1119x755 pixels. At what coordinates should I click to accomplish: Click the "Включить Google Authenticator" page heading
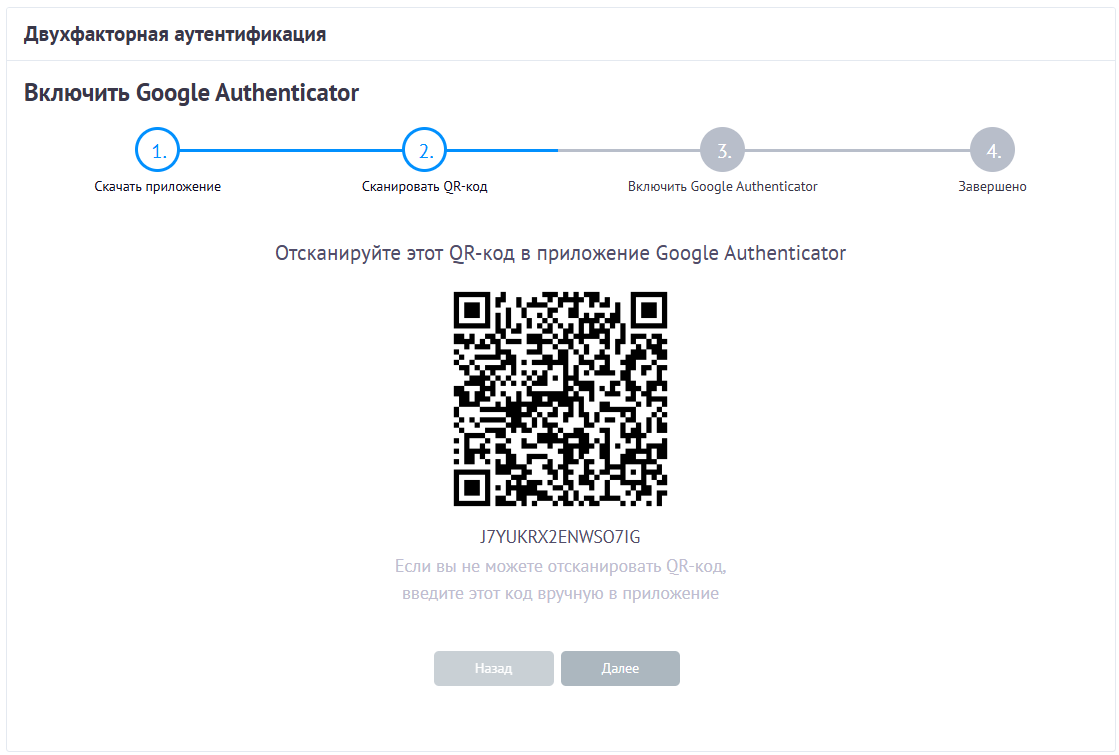[x=191, y=93]
